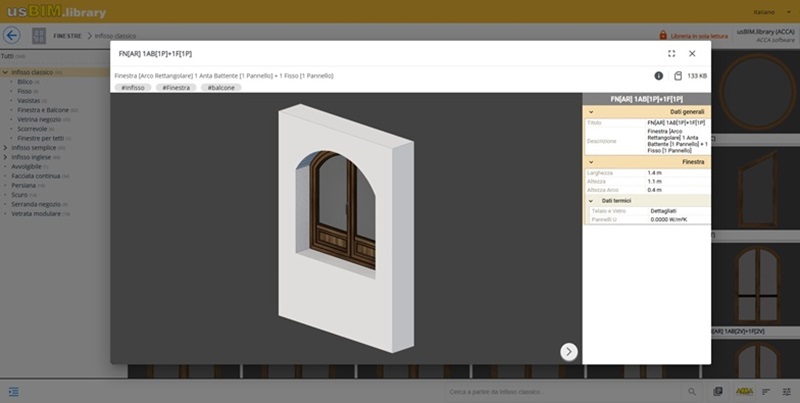Image resolution: width=800 pixels, height=403 pixels.
Task: Open the slanted-top window thumbnail on right
Action: (x=759, y=188)
